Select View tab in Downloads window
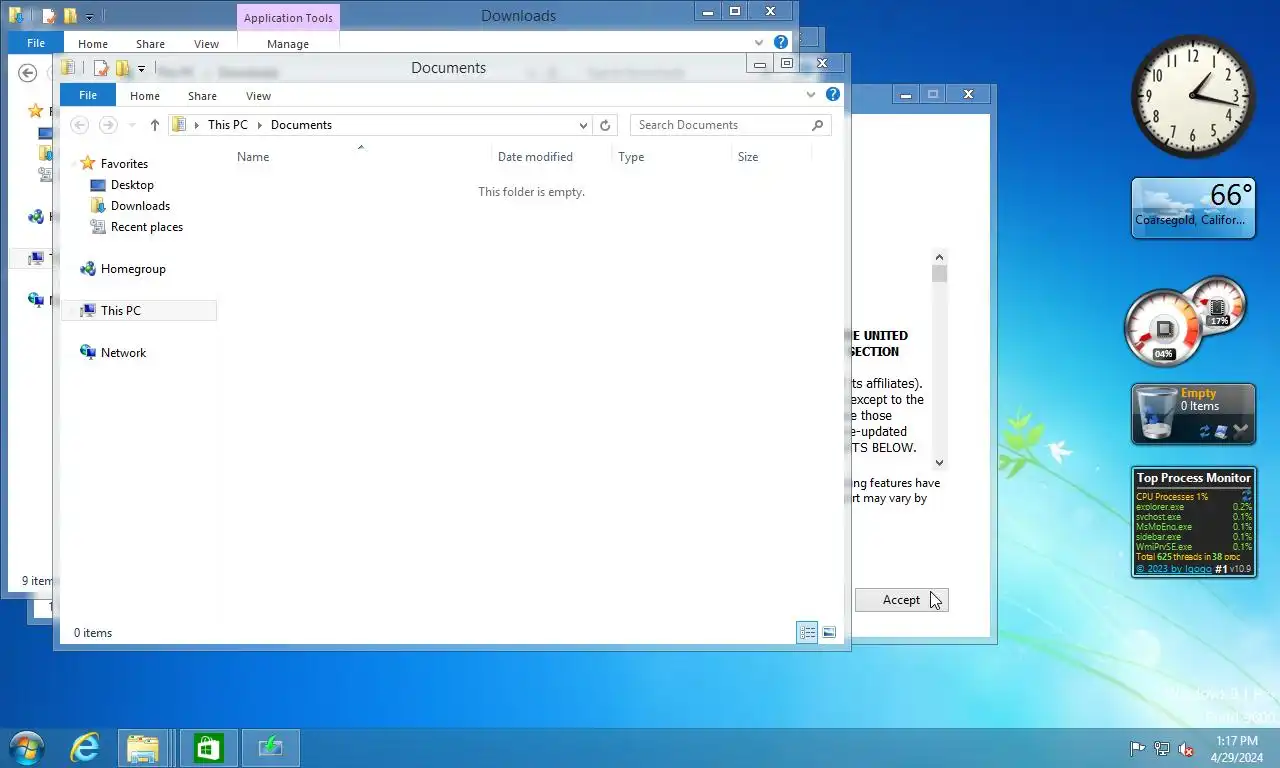Viewport: 1280px width, 768px height. [x=206, y=44]
